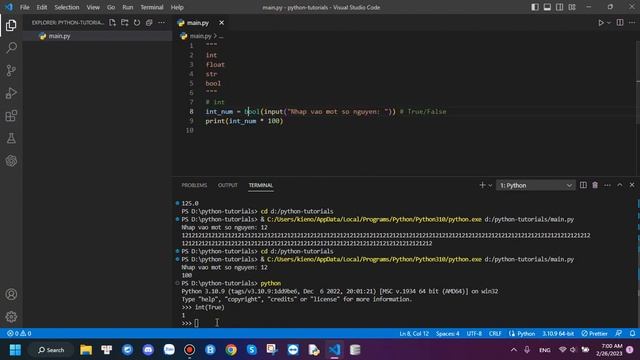Open Explorer more actions menu

point(162,23)
